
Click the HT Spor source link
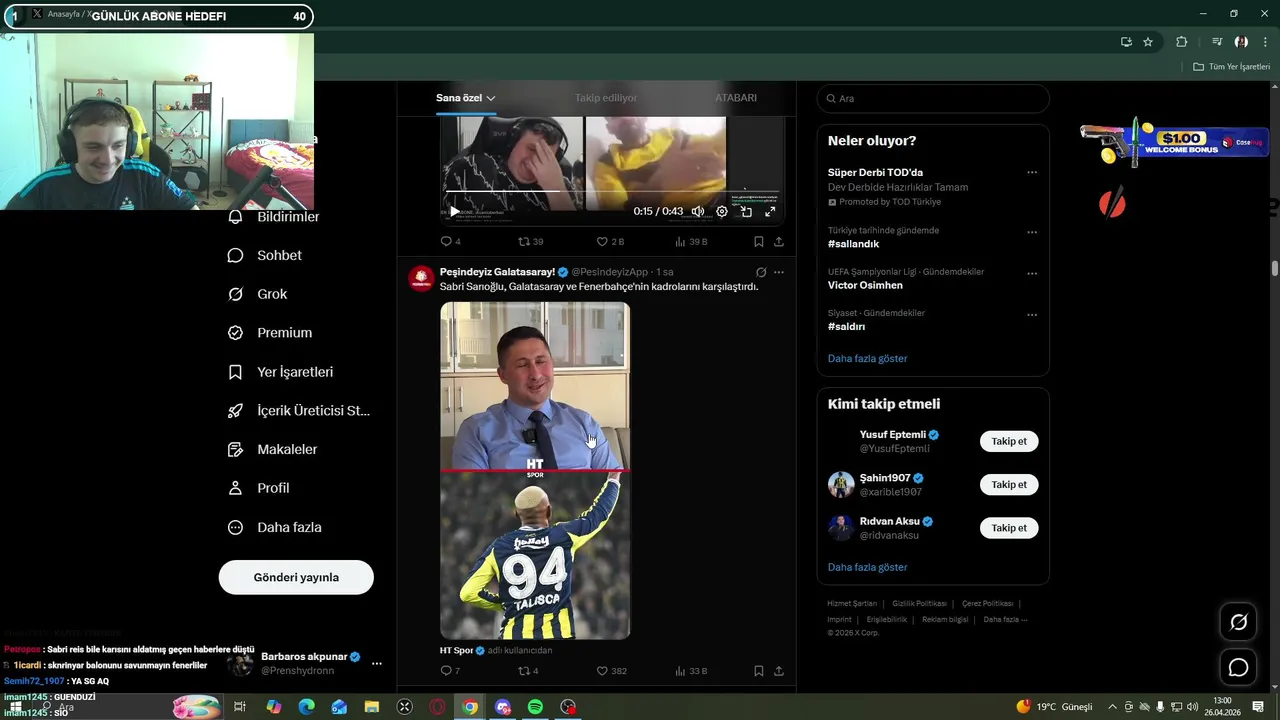point(456,650)
